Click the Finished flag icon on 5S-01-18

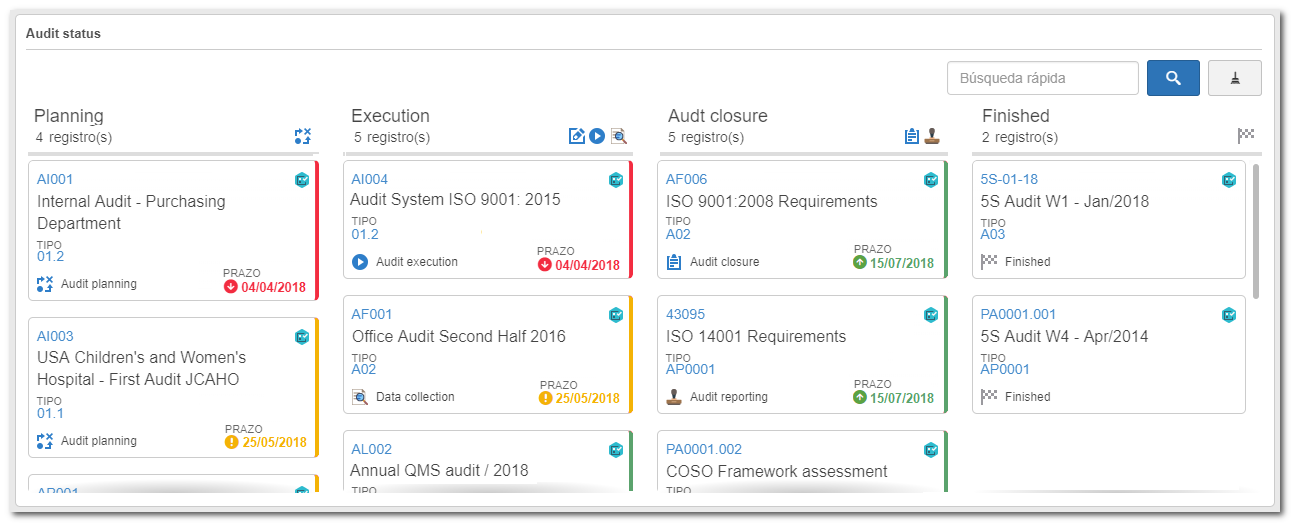(x=989, y=262)
